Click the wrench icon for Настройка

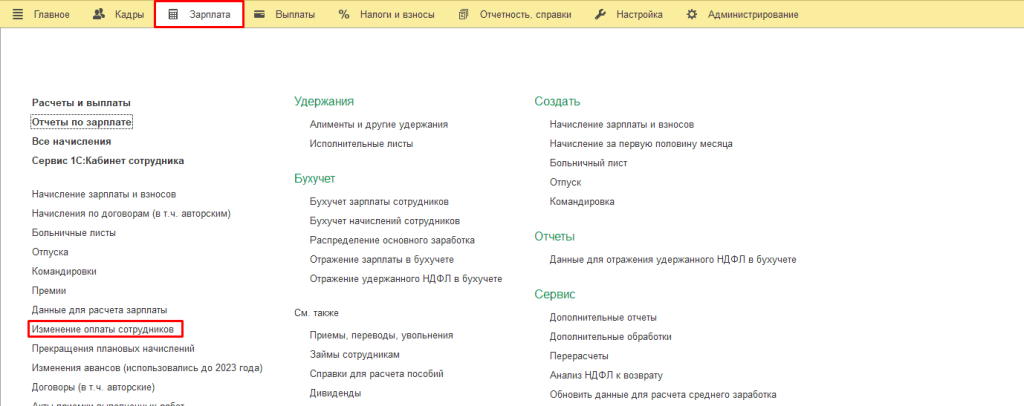click(600, 15)
